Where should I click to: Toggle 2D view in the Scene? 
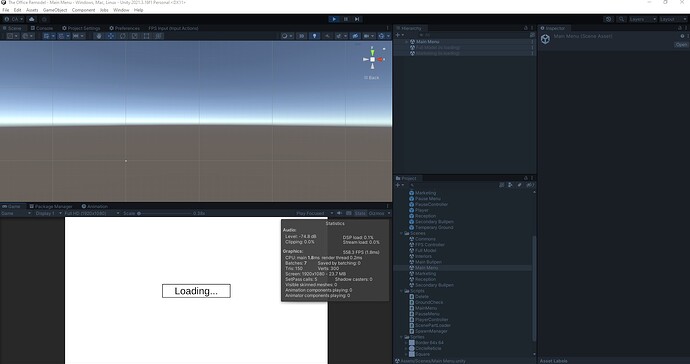[301, 36]
